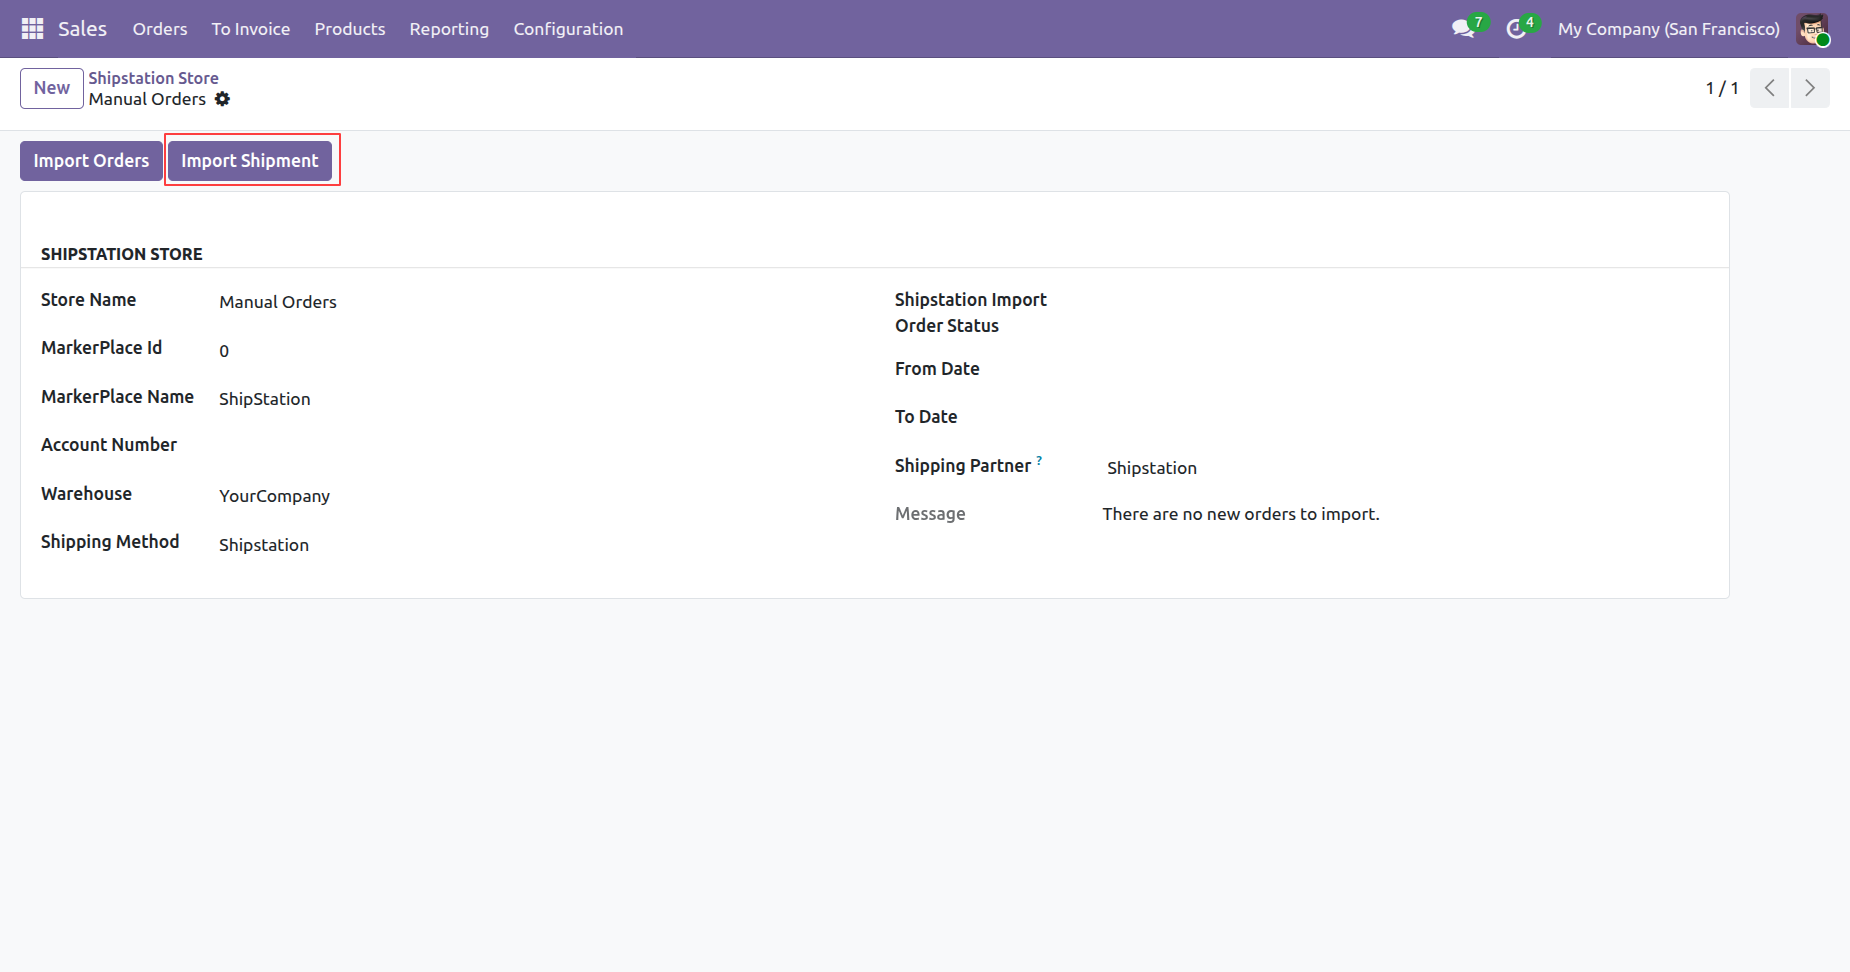Image resolution: width=1850 pixels, height=972 pixels.
Task: Open the activities clock icon
Action: coord(1517,29)
